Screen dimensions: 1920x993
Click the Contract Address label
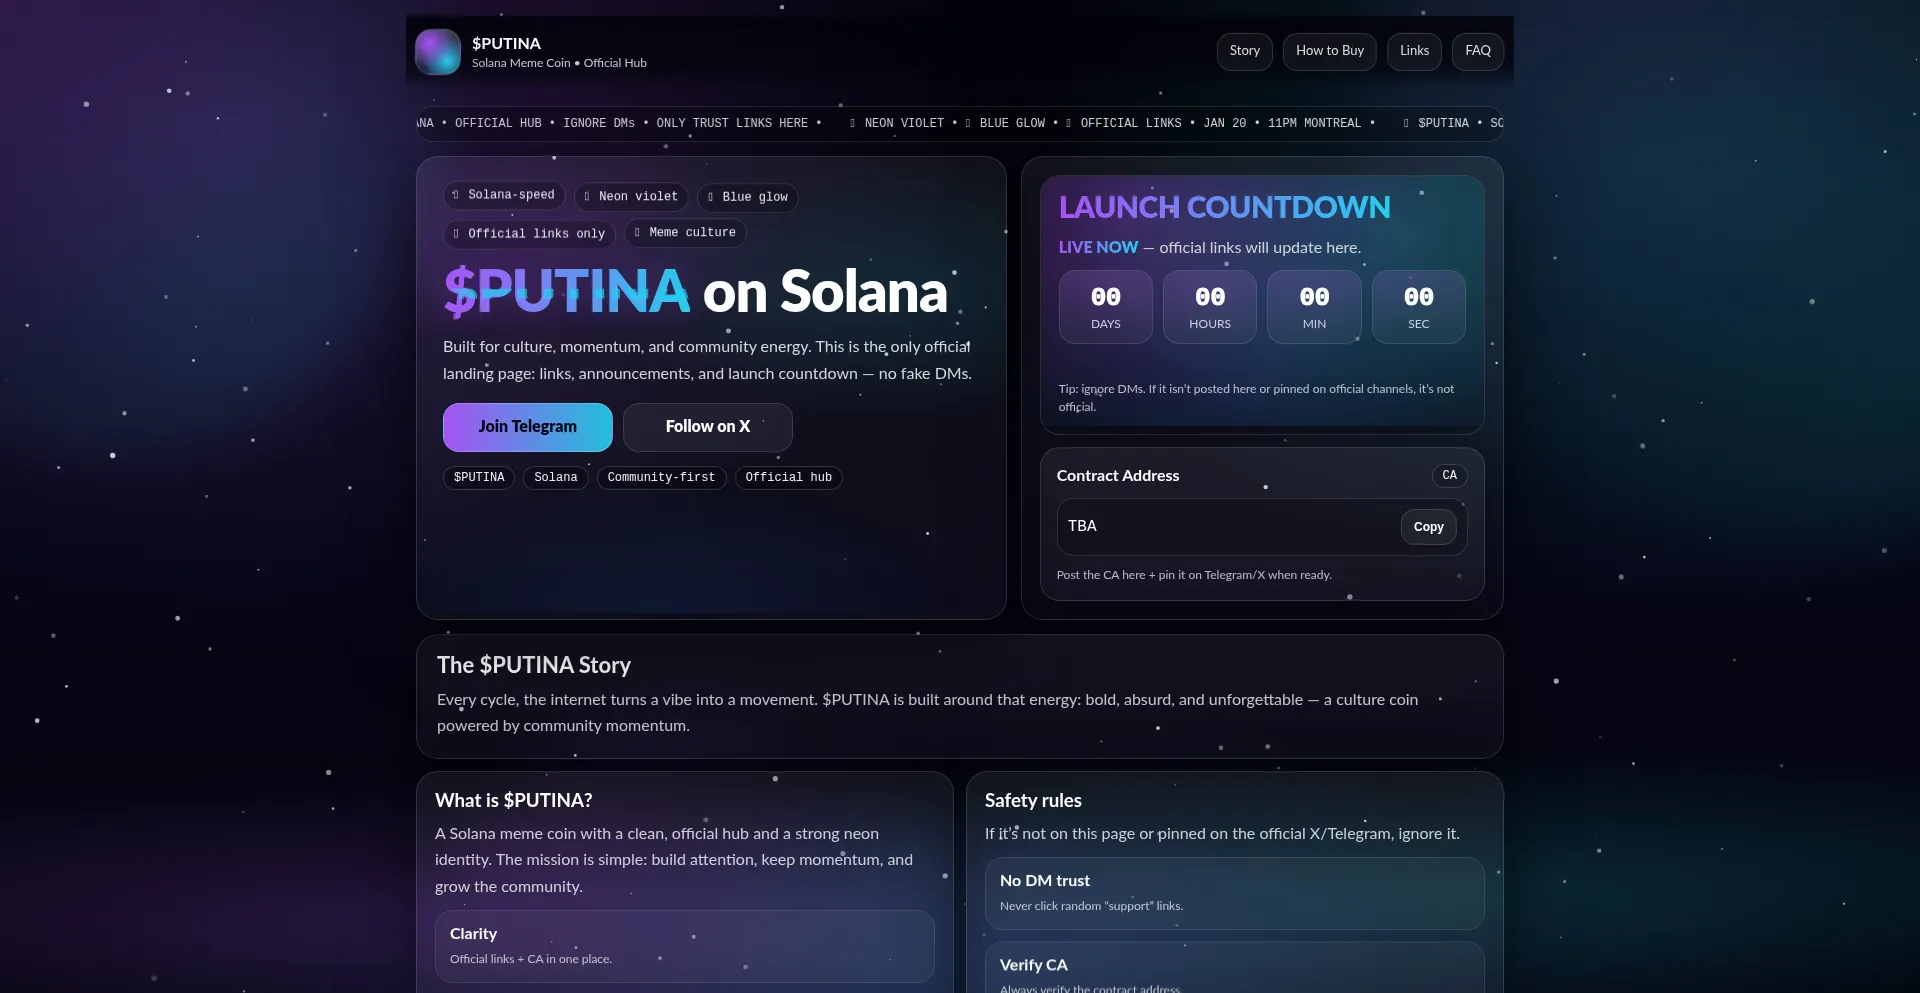coord(1118,476)
